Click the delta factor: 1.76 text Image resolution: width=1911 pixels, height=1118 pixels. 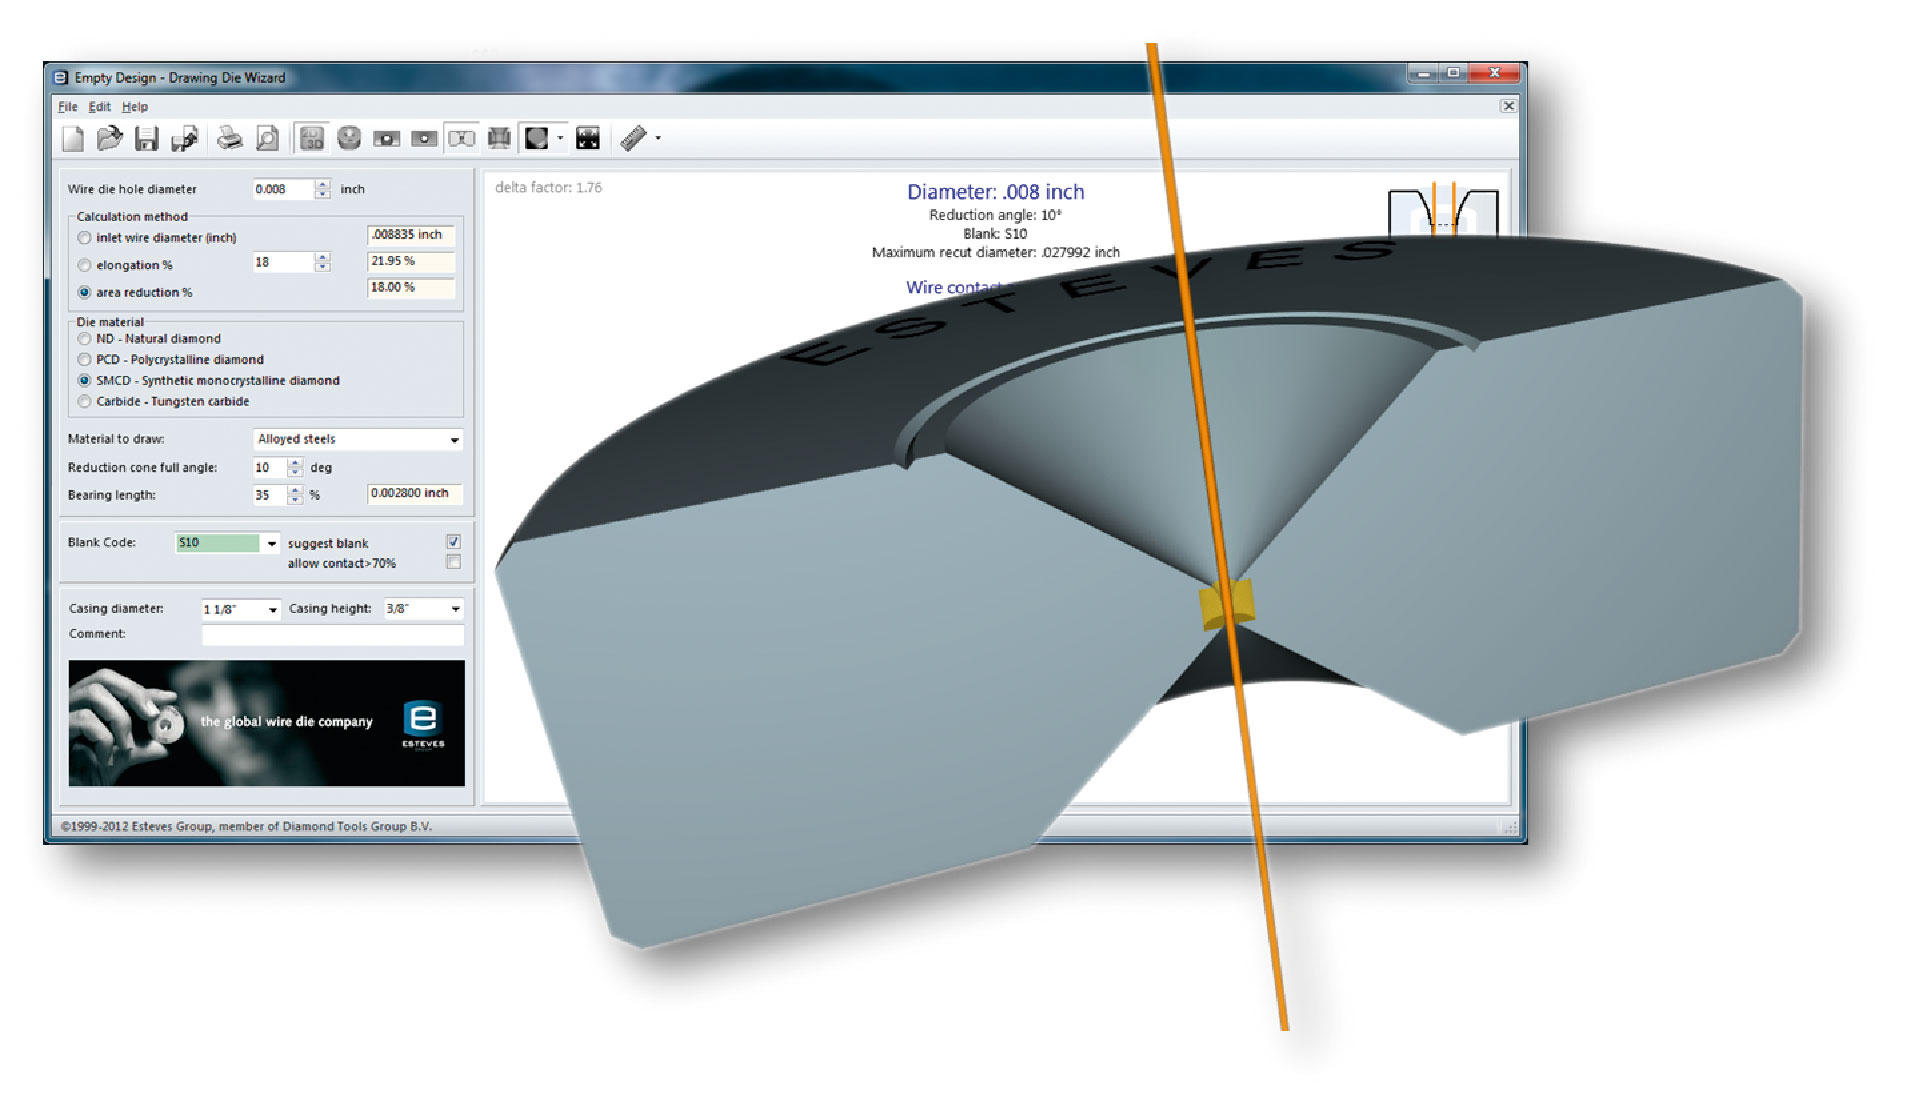click(548, 188)
